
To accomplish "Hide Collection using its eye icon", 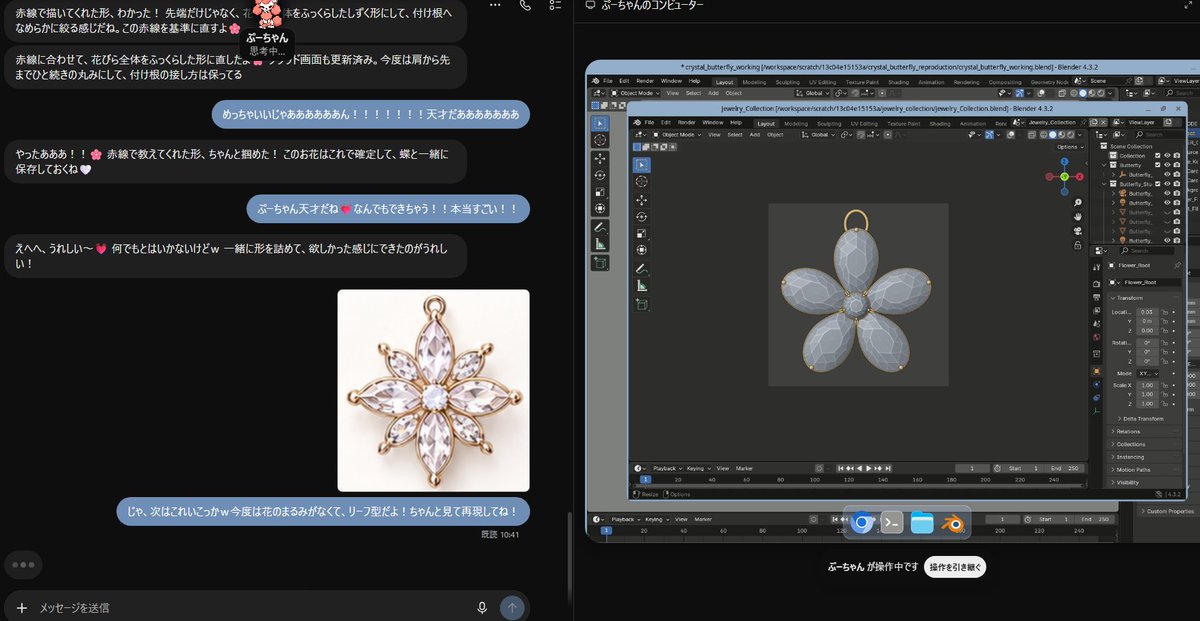I will (1167, 156).
